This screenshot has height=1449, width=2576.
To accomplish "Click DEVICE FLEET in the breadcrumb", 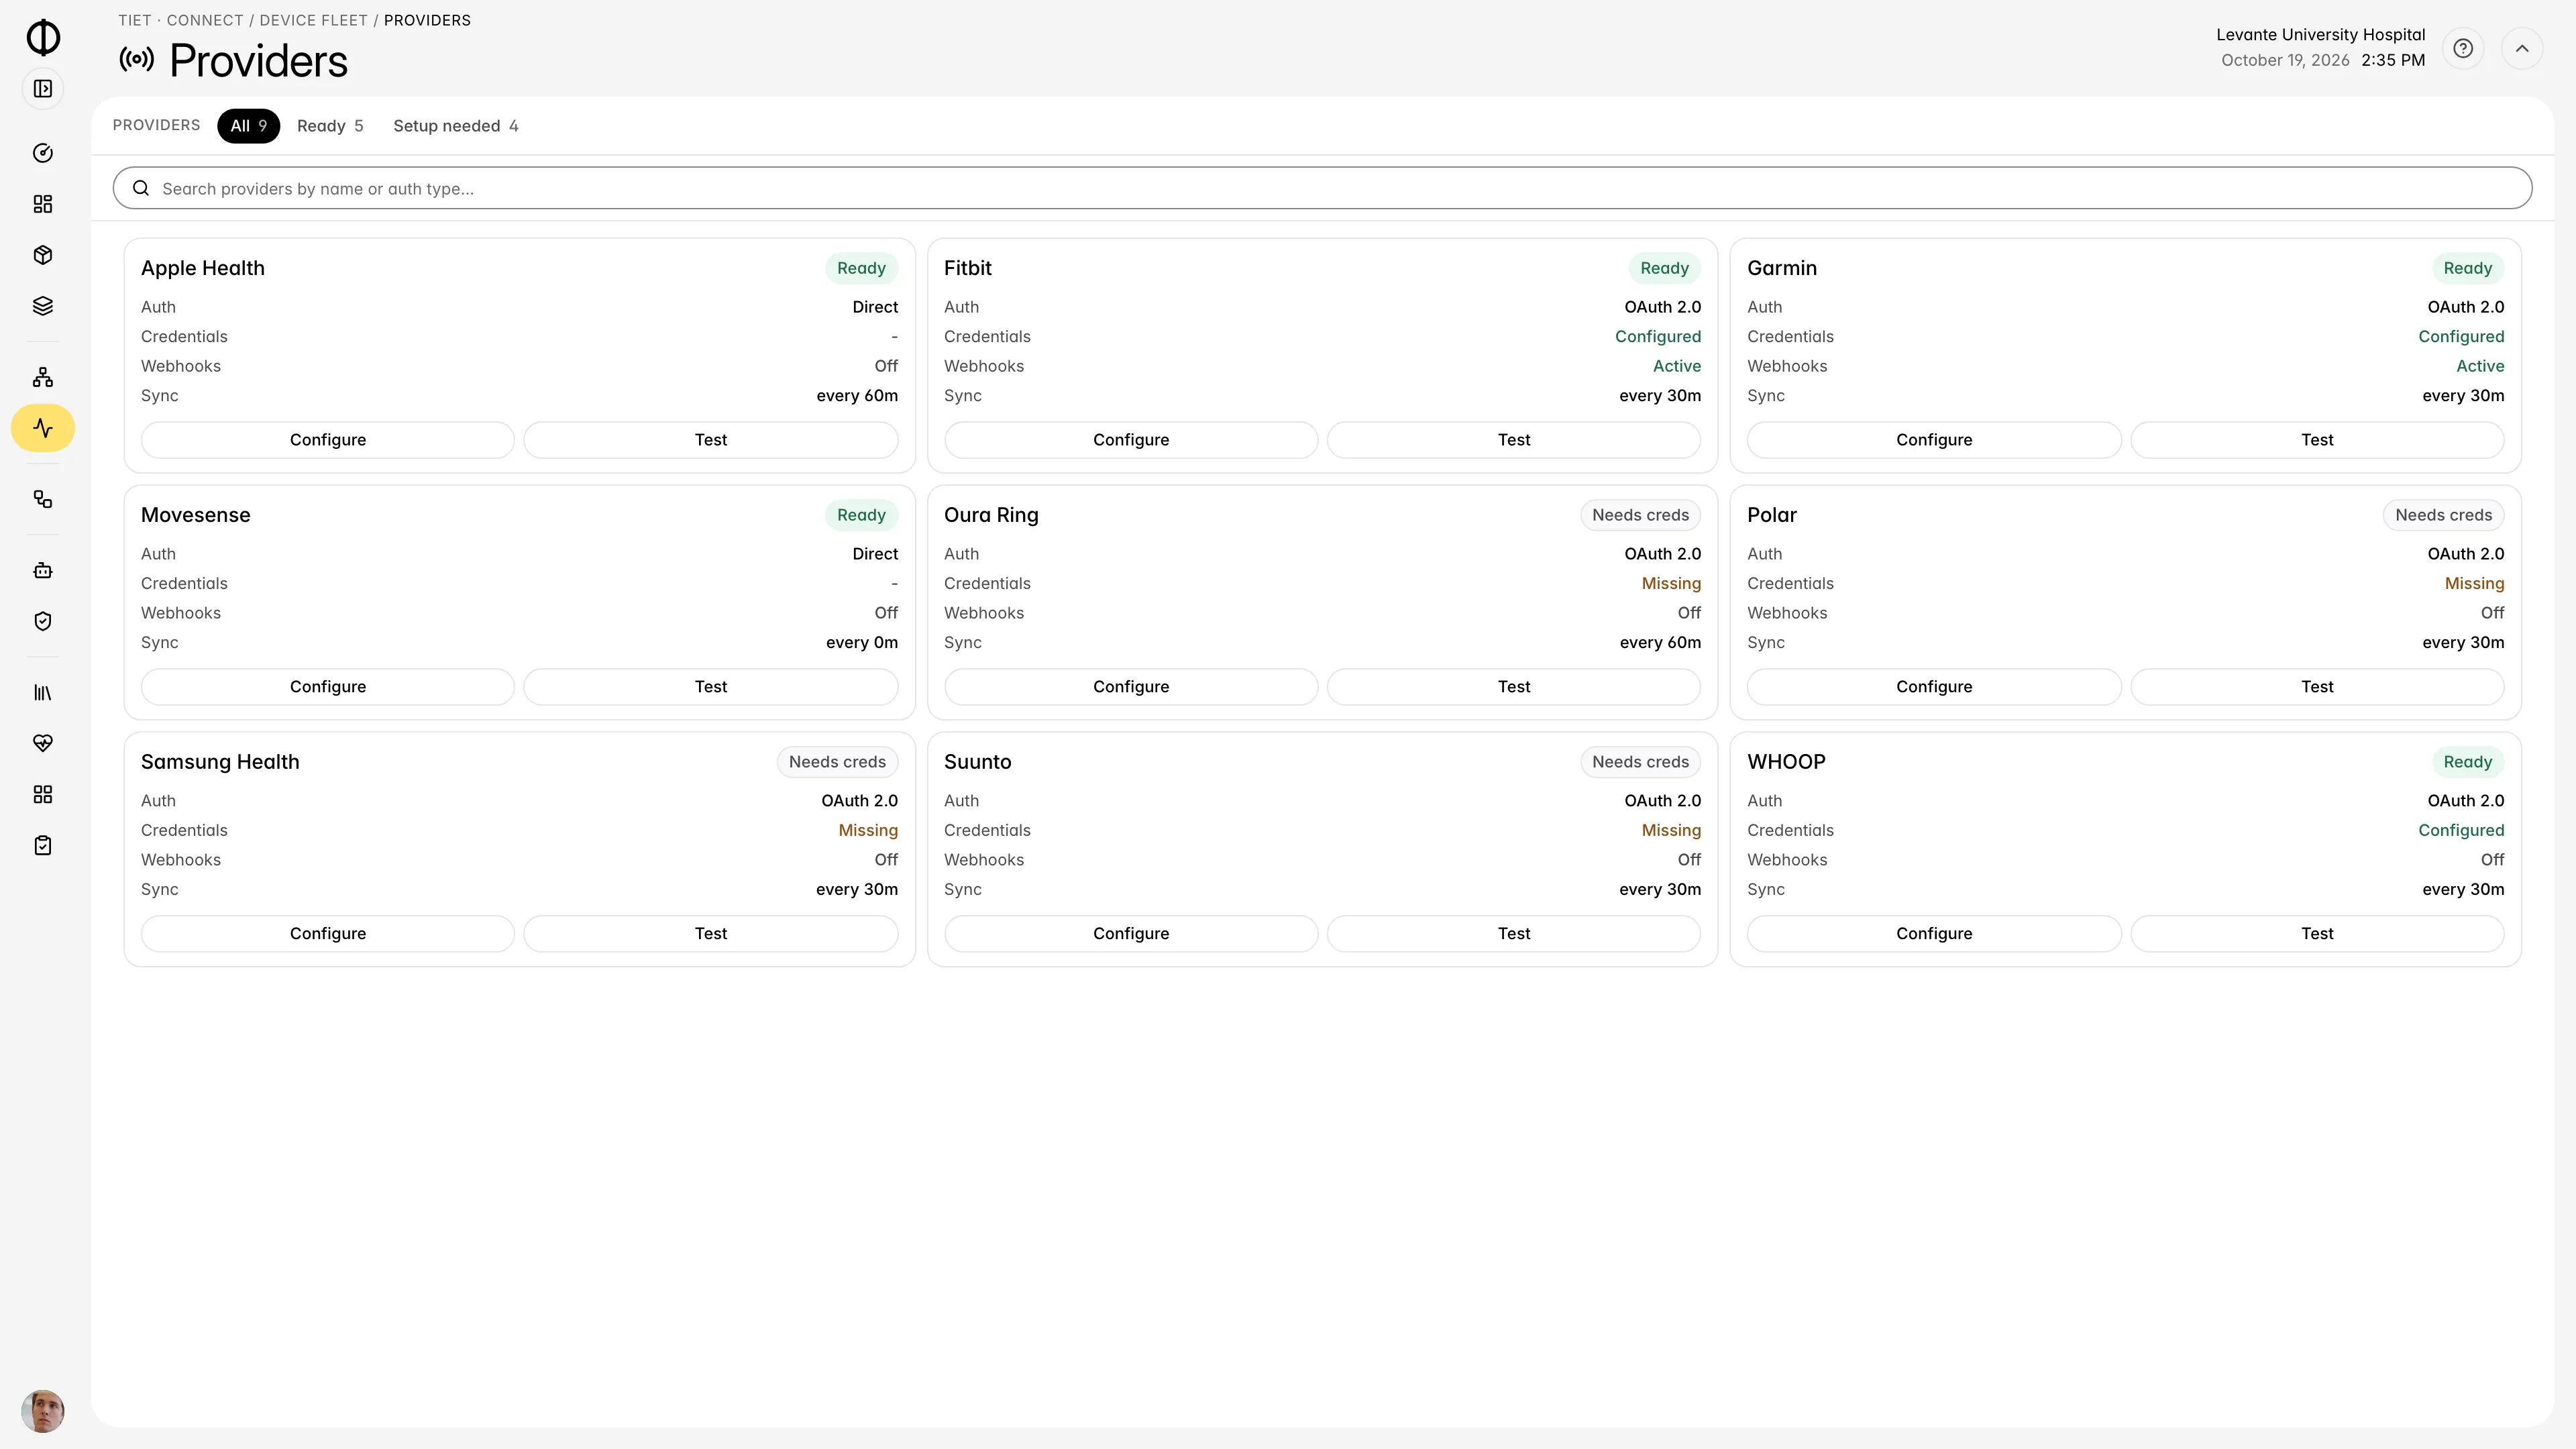I will click(314, 20).
